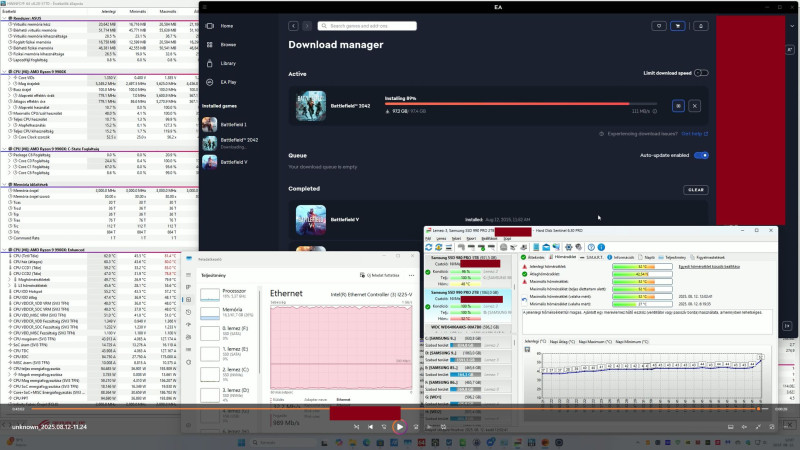Open the Windows Start button
800x450 pixels.
coord(241,442)
